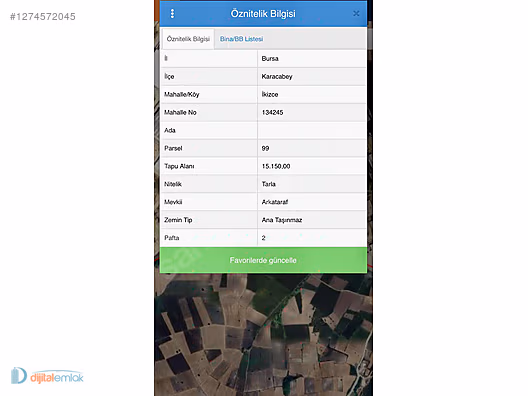Click the Ada row label
528x396 pixels.
170,130
